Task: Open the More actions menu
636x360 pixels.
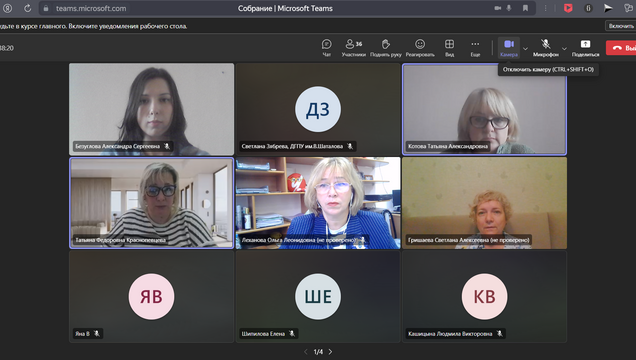Action: coord(475,48)
